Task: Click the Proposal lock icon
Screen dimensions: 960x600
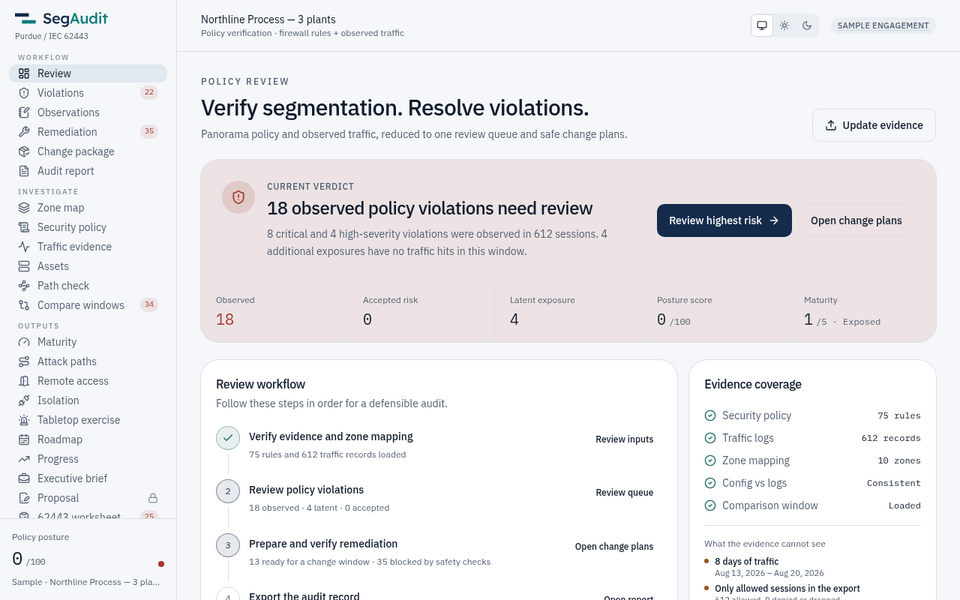Action: 153,498
